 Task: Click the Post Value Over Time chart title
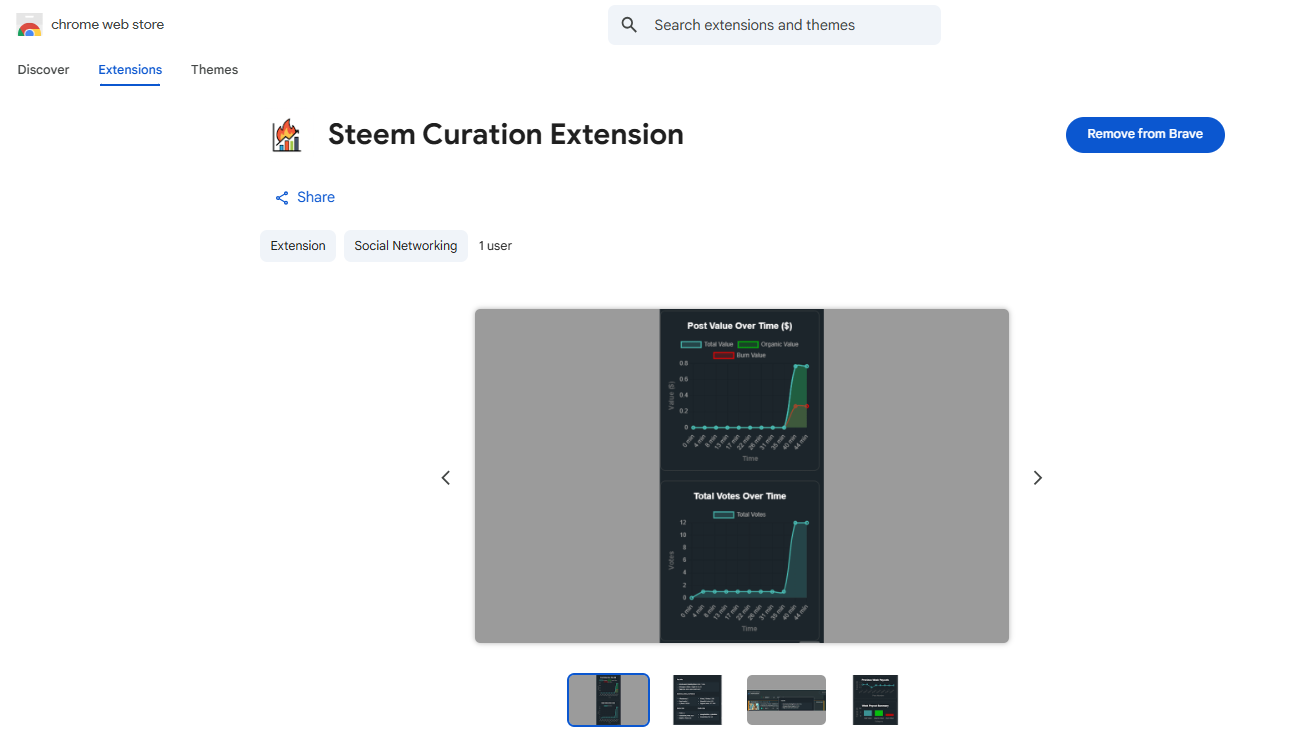pyautogui.click(x=740, y=326)
